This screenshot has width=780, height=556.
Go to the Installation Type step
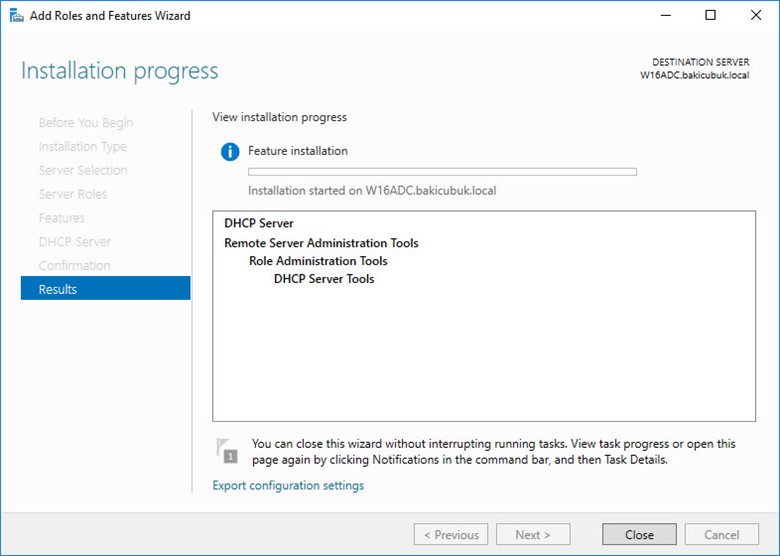pyautogui.click(x=82, y=147)
